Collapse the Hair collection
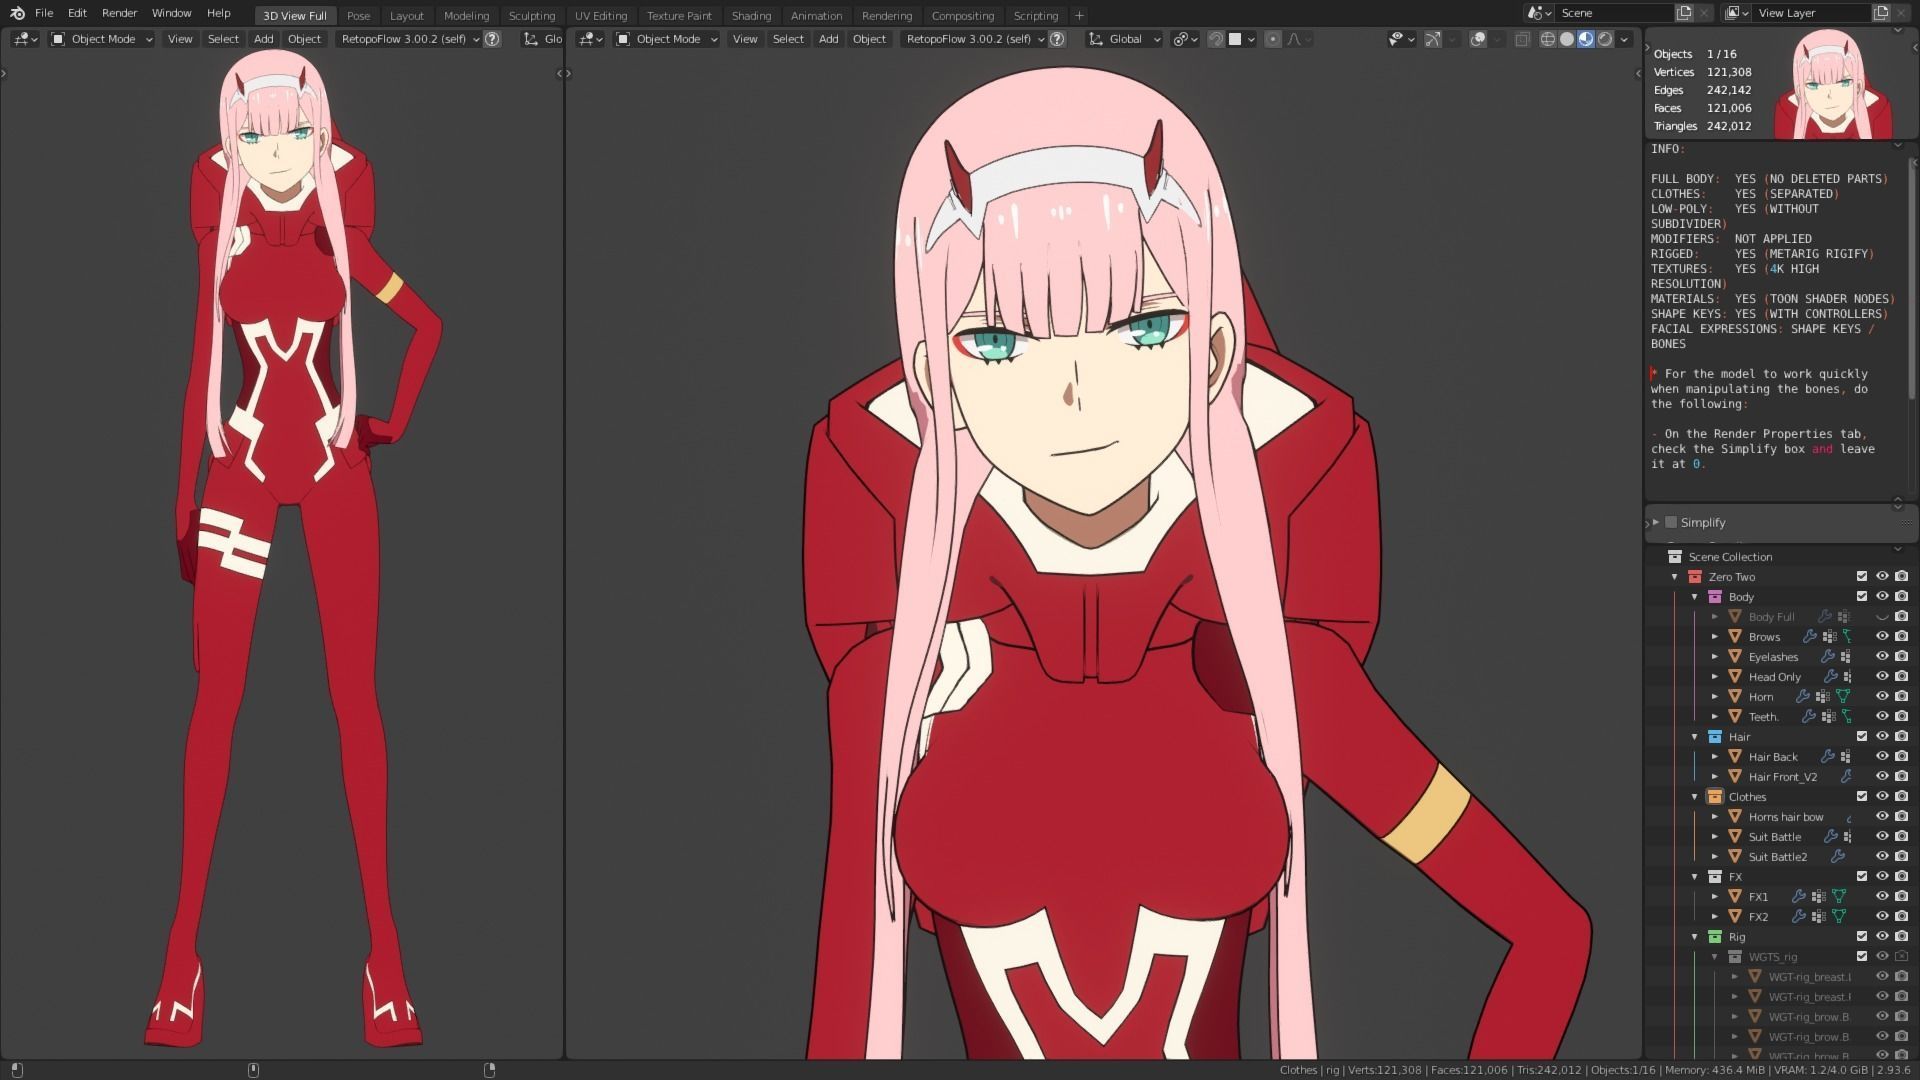 pos(1695,736)
